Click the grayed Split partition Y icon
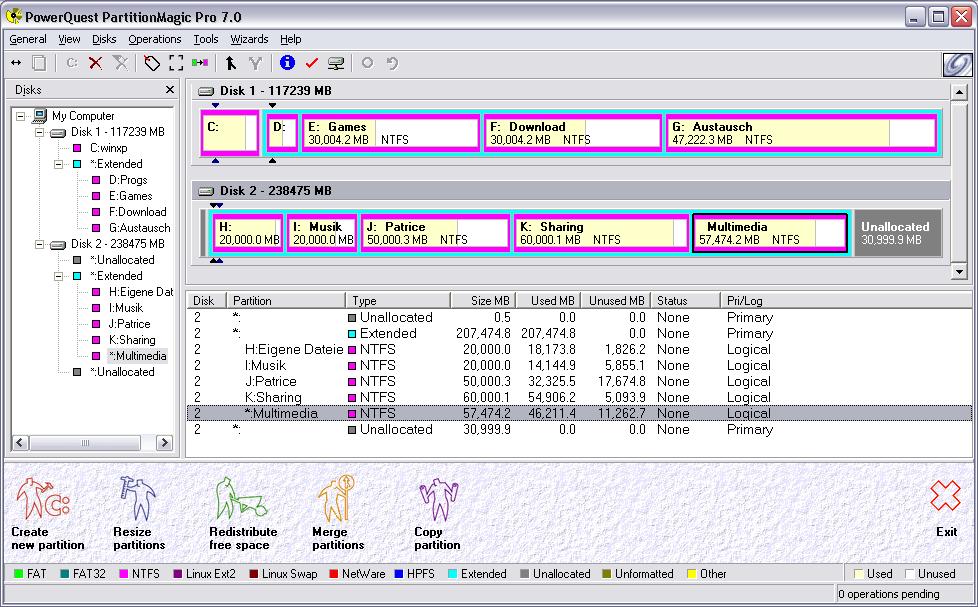Viewport: 978px width, 607px height. pos(254,63)
